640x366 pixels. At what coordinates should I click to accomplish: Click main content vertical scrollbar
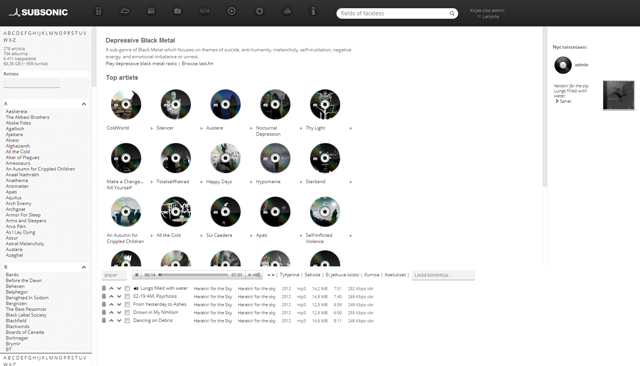click(544, 107)
